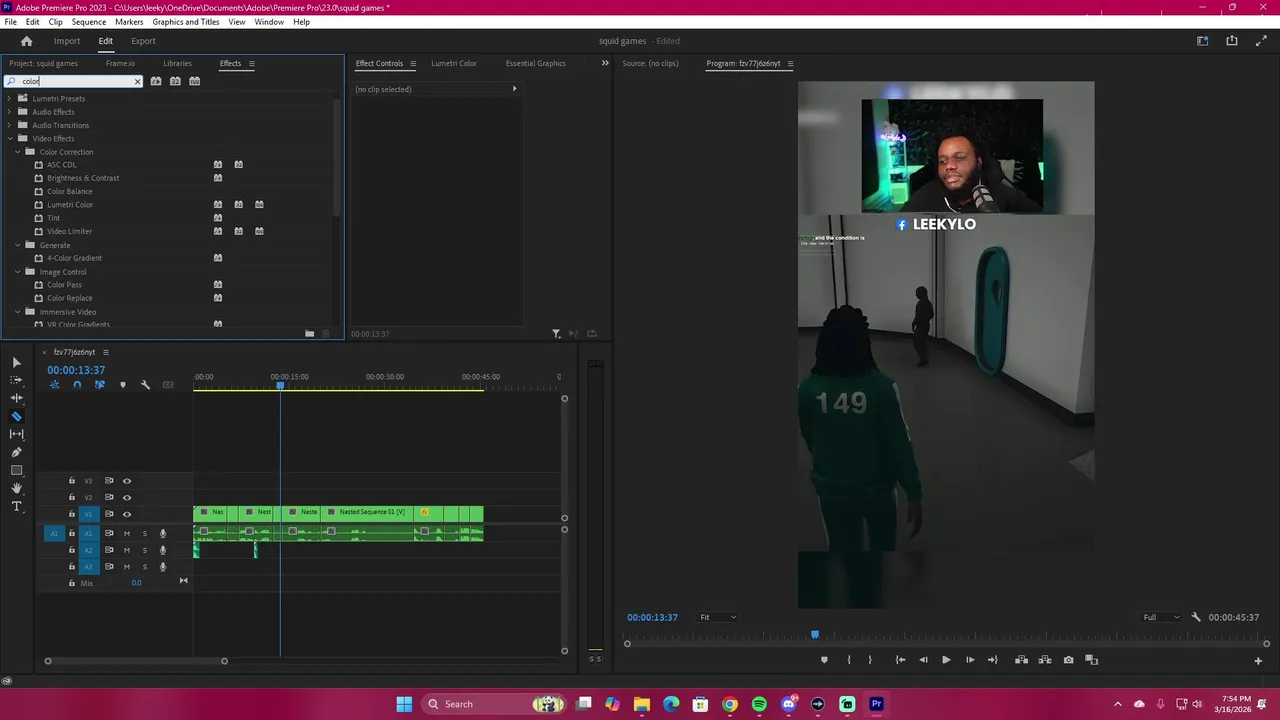
Task: Click Mark In button in Program monitor
Action: coord(849,660)
